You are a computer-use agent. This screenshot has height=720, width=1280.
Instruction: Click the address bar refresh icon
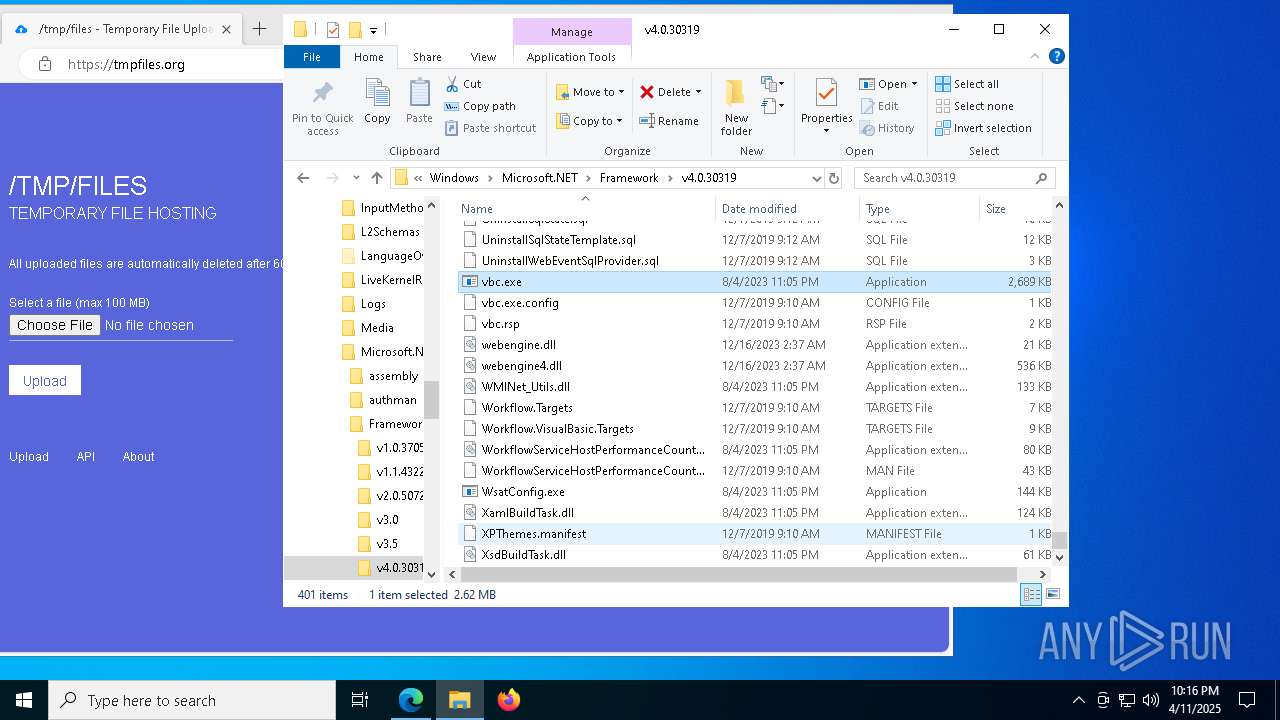tap(834, 178)
